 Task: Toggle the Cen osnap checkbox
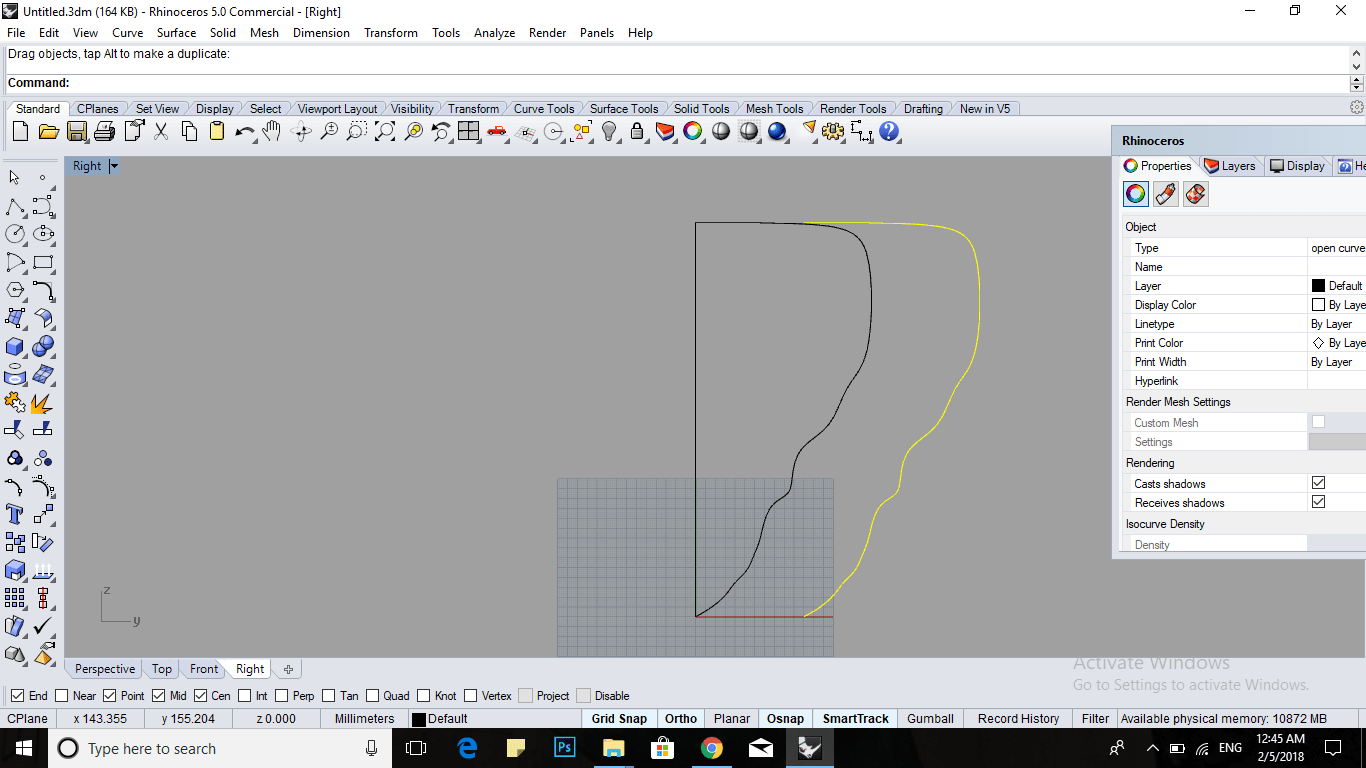[200, 696]
